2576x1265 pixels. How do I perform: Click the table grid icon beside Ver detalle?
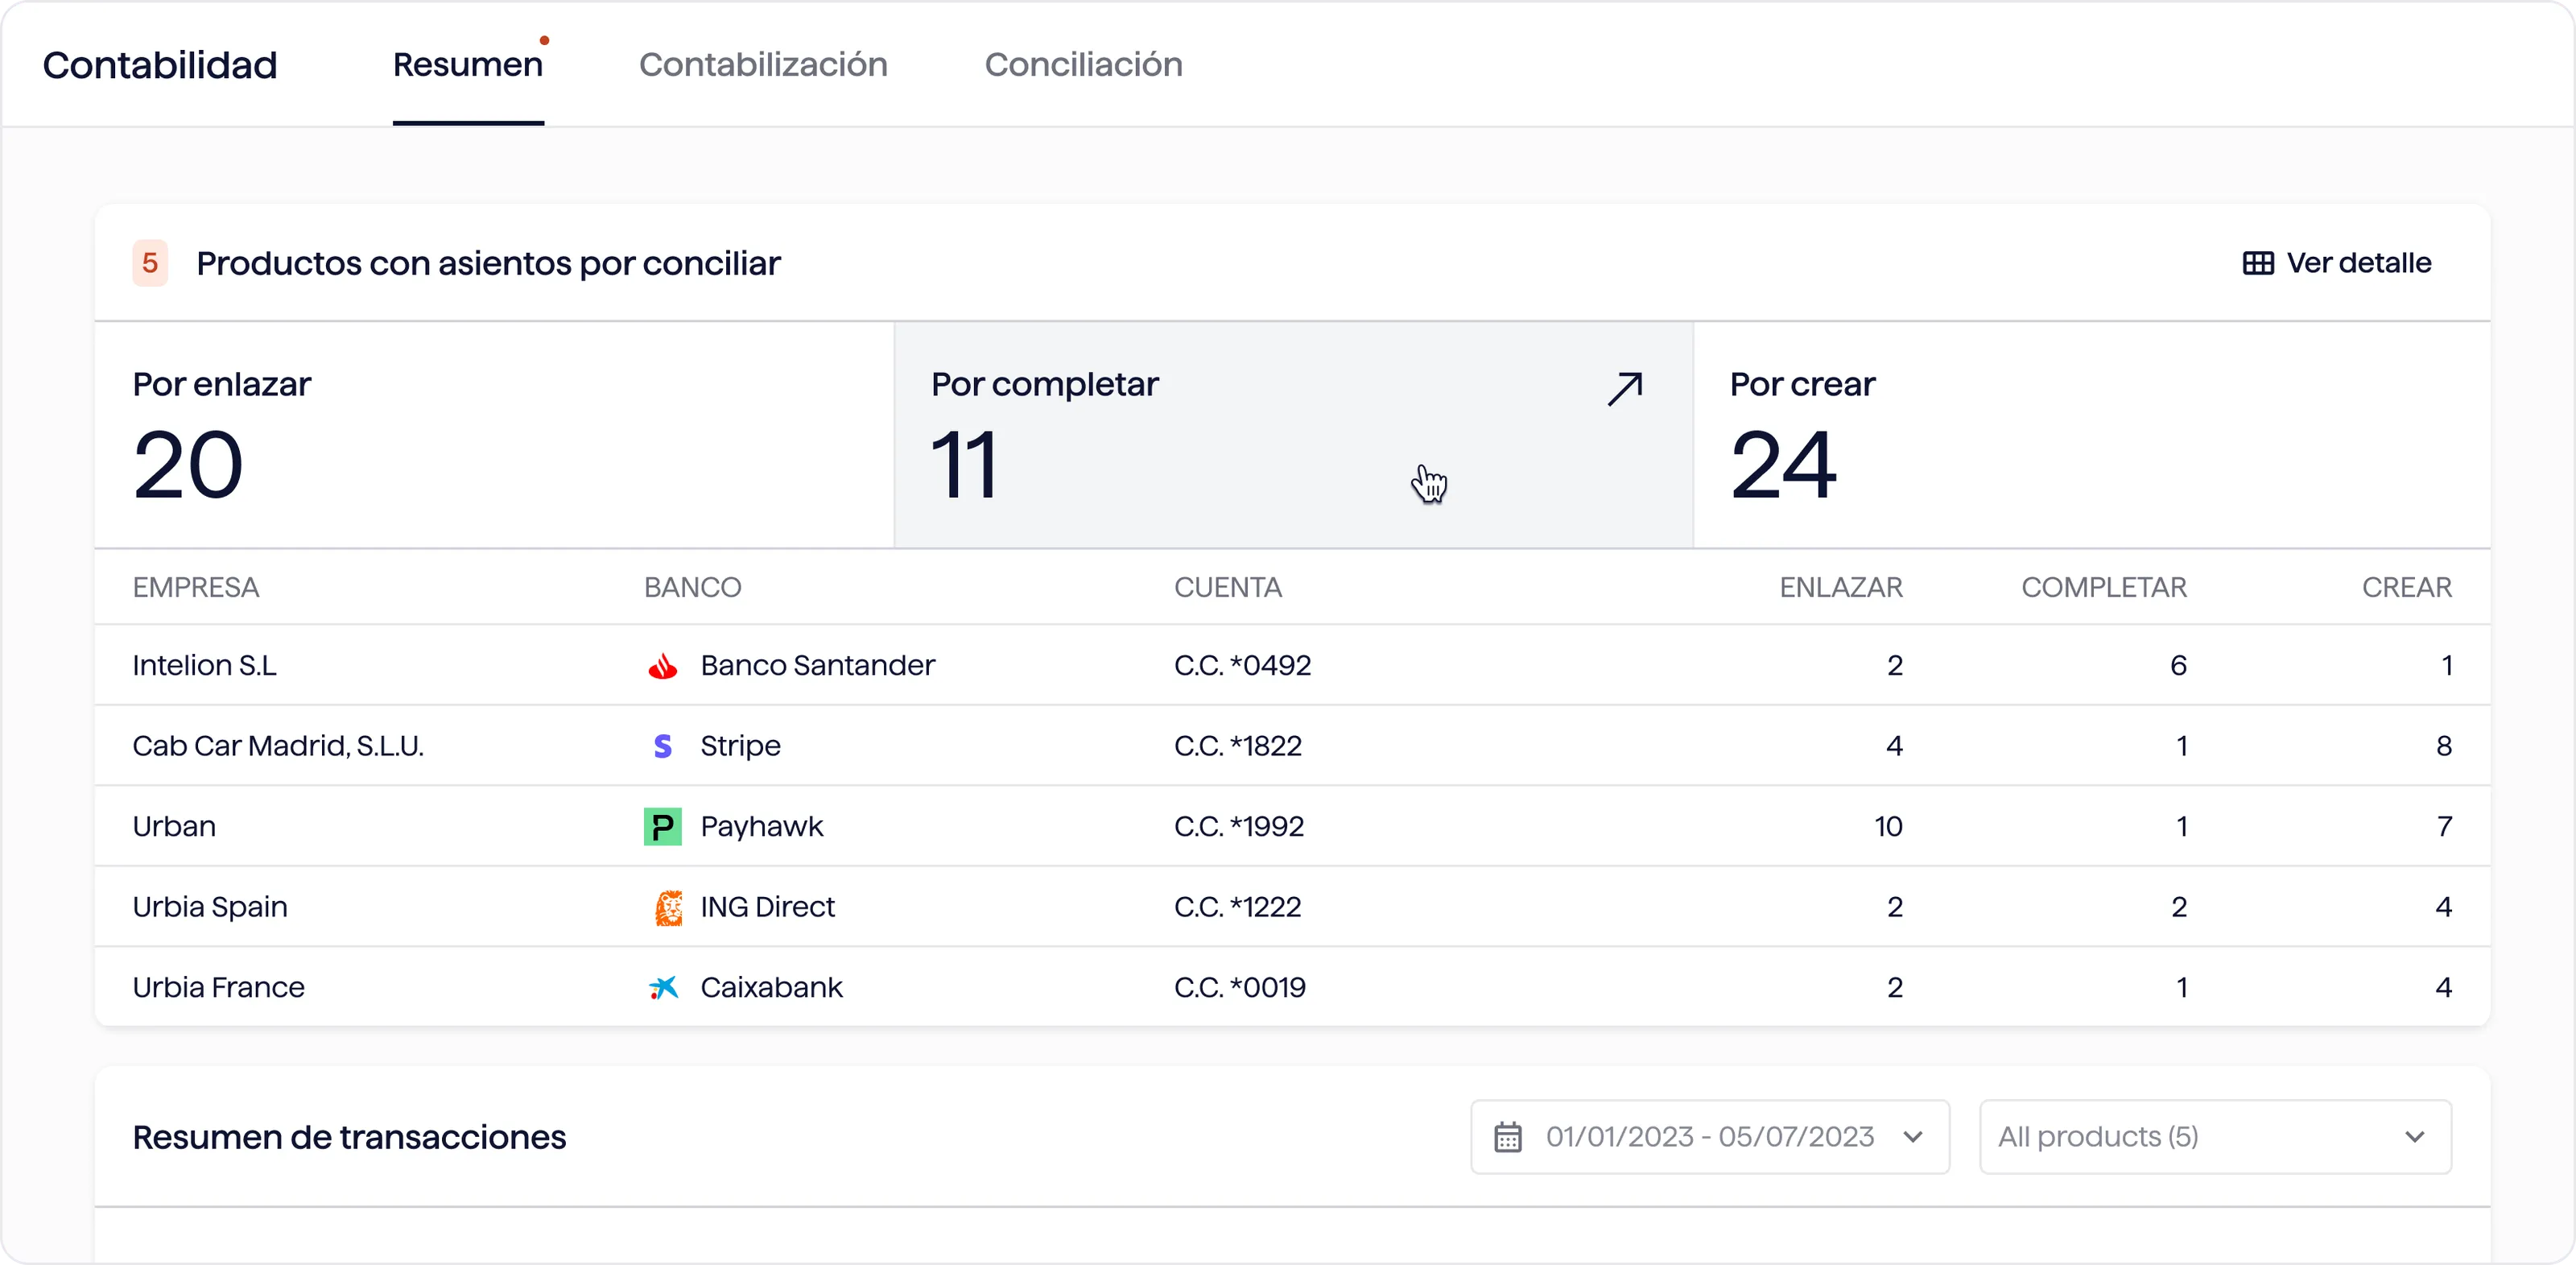click(2258, 263)
